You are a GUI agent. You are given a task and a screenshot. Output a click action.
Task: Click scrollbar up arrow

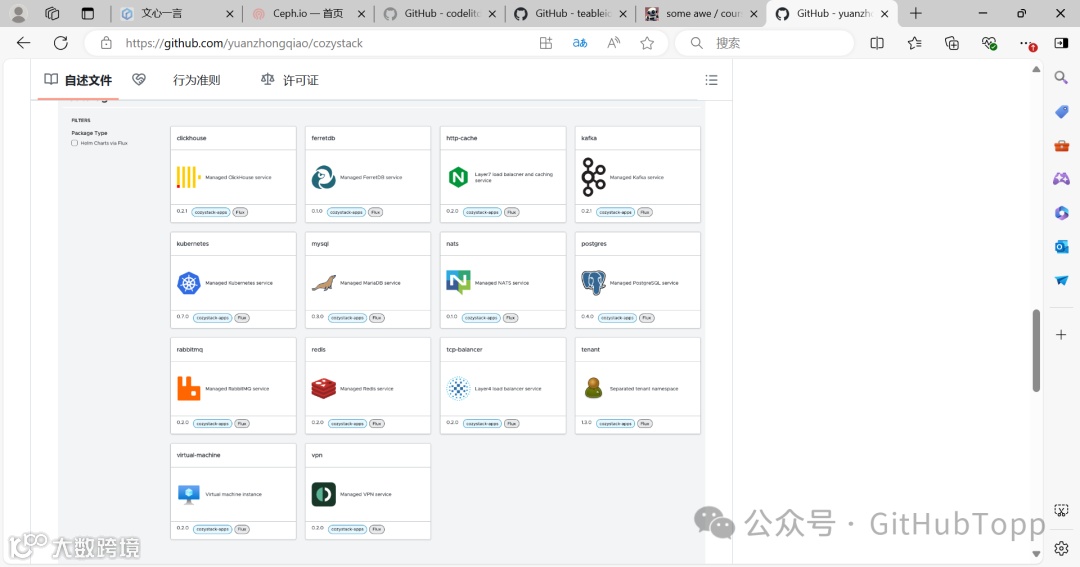point(1036,69)
